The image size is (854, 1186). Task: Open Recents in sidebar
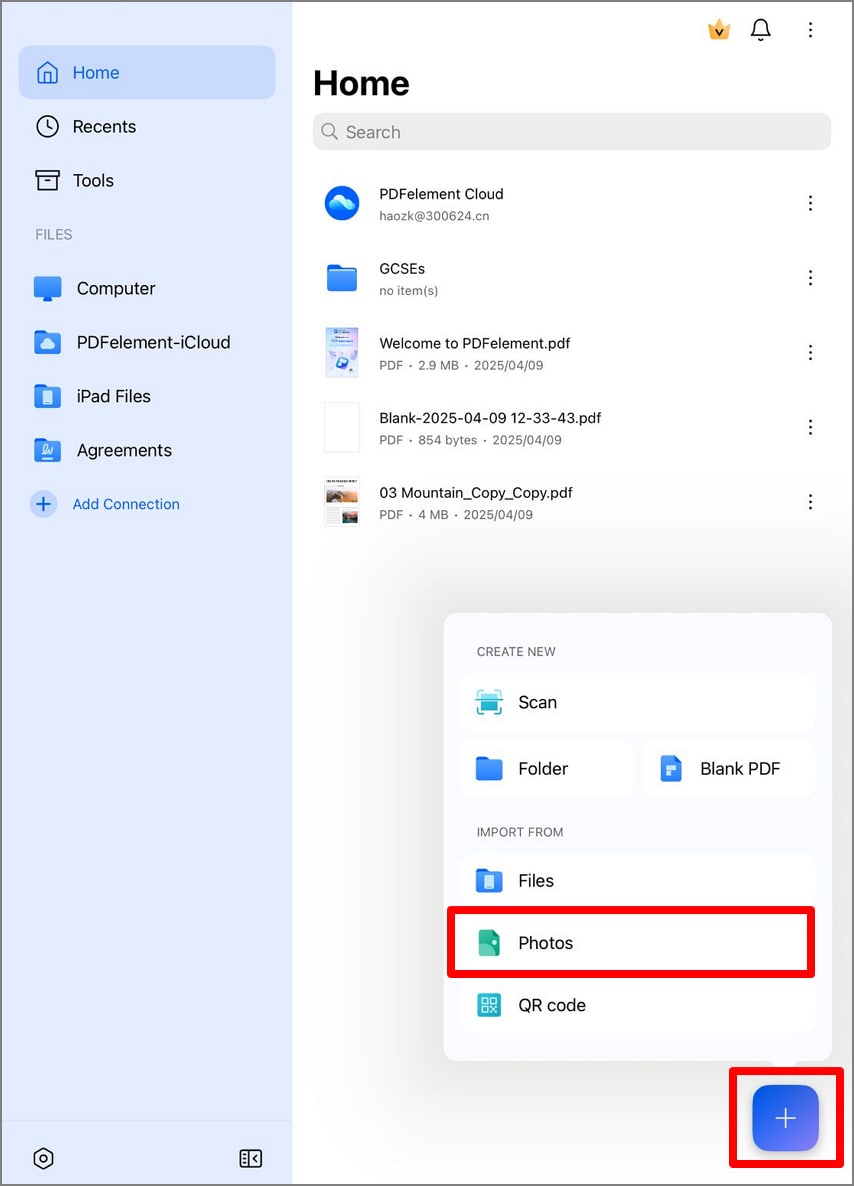147,126
